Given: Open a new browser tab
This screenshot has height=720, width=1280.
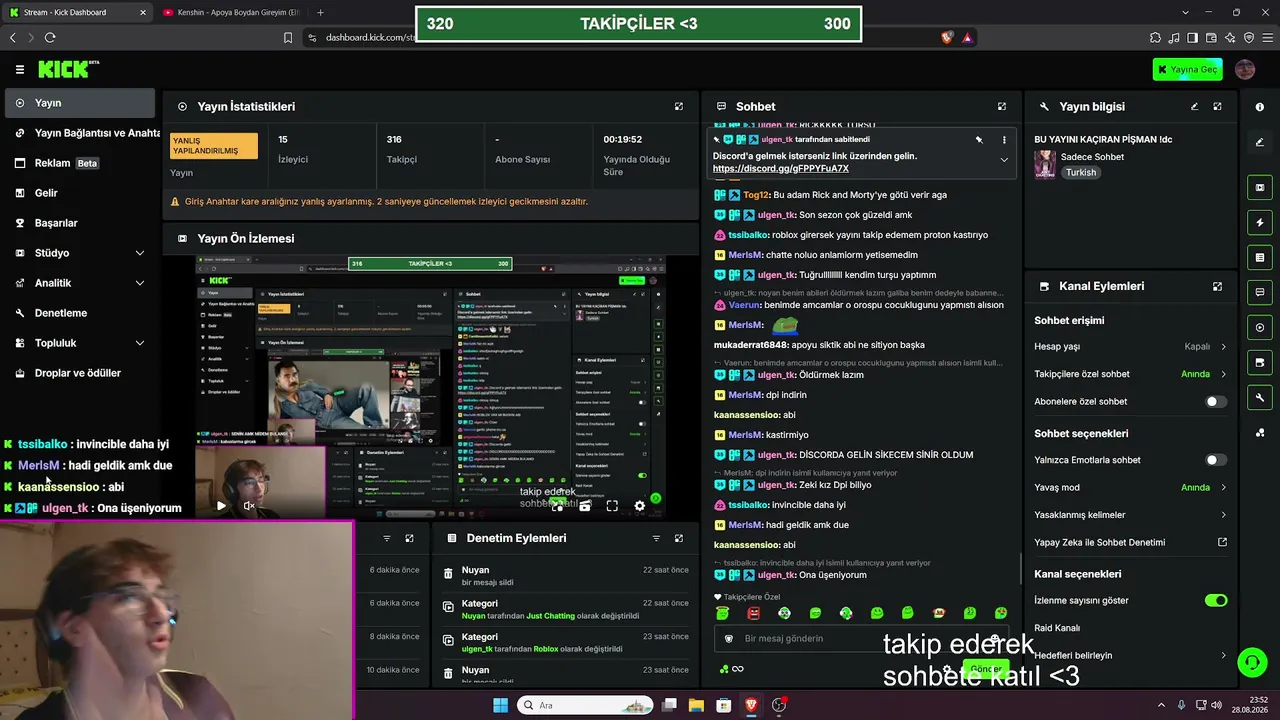Looking at the screenshot, I should [320, 12].
